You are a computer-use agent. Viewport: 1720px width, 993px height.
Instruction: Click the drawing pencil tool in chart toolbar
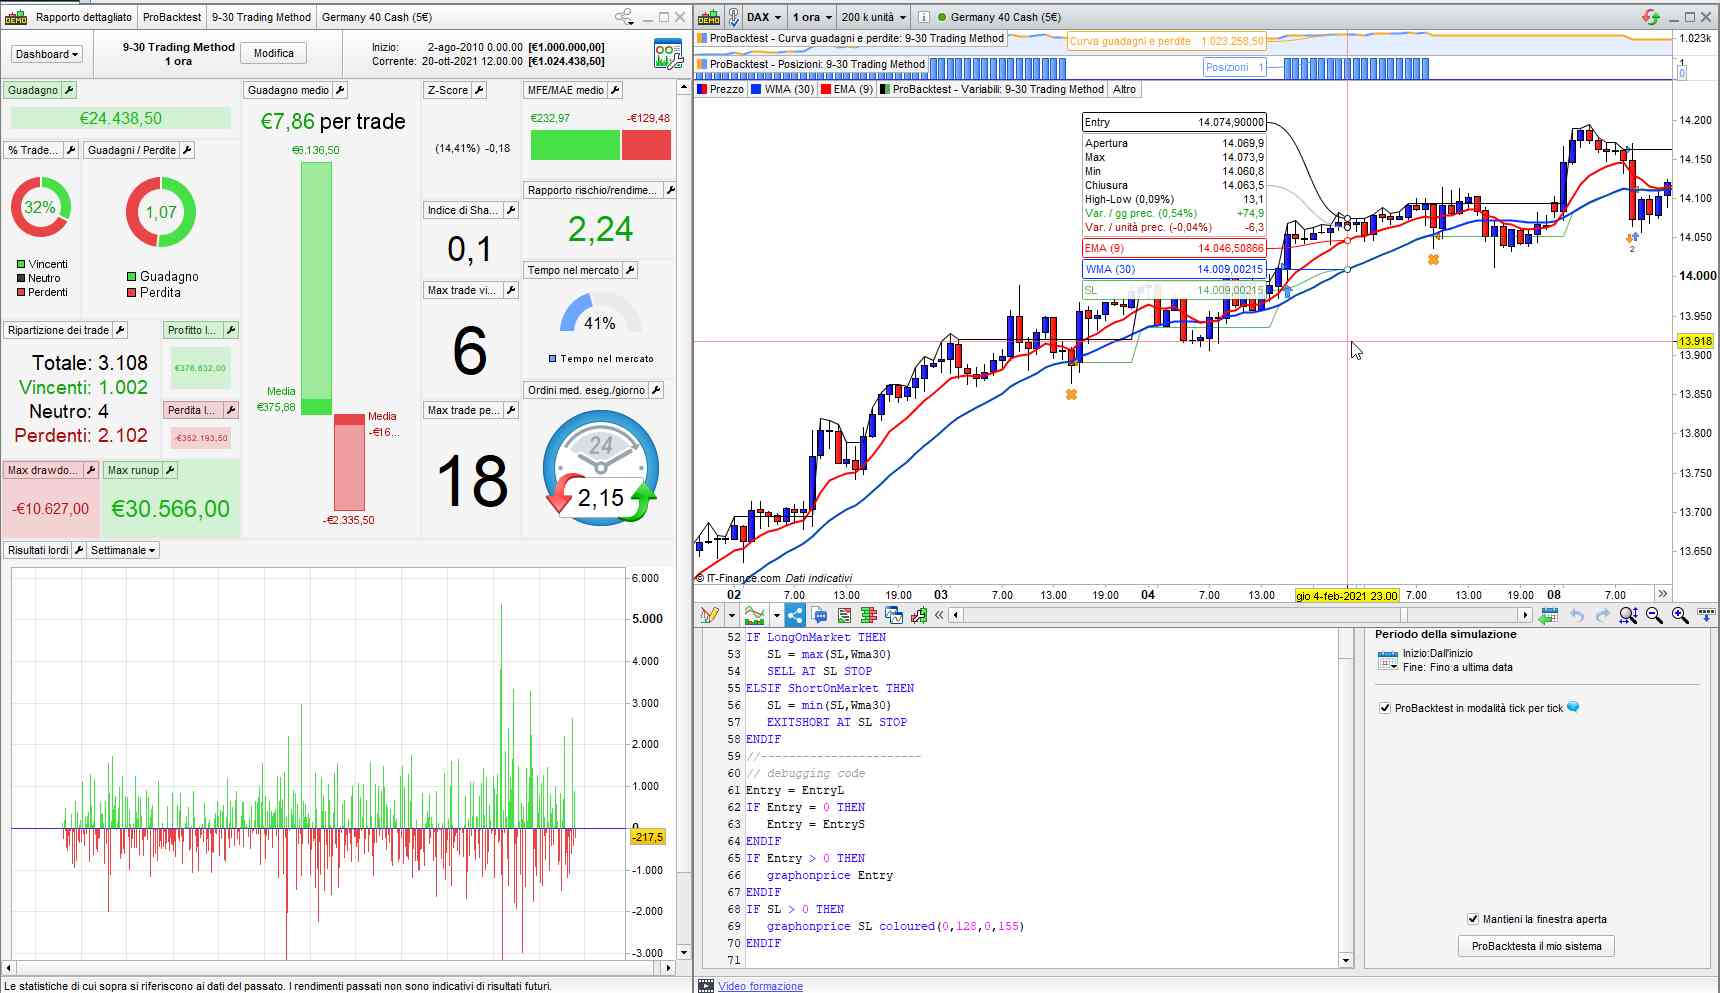tap(710, 616)
